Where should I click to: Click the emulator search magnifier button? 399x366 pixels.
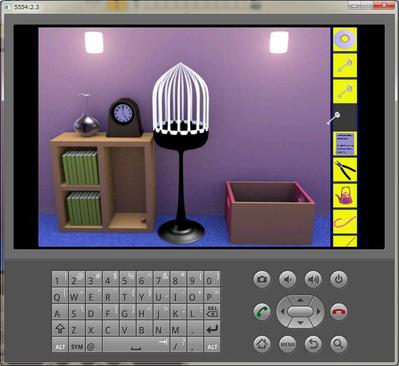[339, 344]
